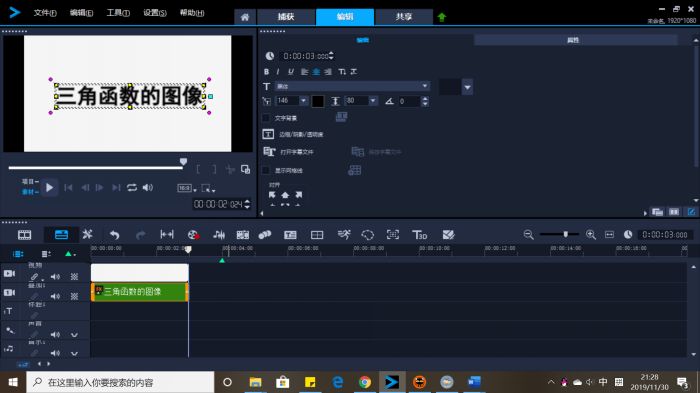Open the 编辑 Edit menu

click(x=81, y=13)
